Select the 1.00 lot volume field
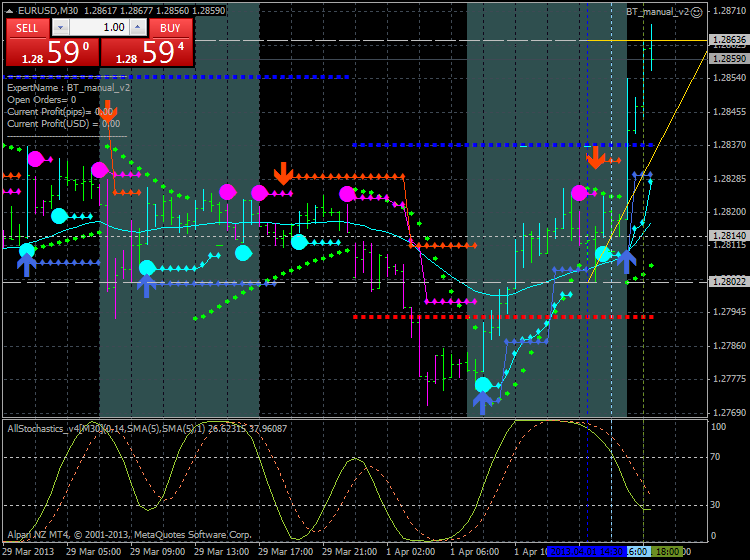 pyautogui.click(x=99, y=27)
